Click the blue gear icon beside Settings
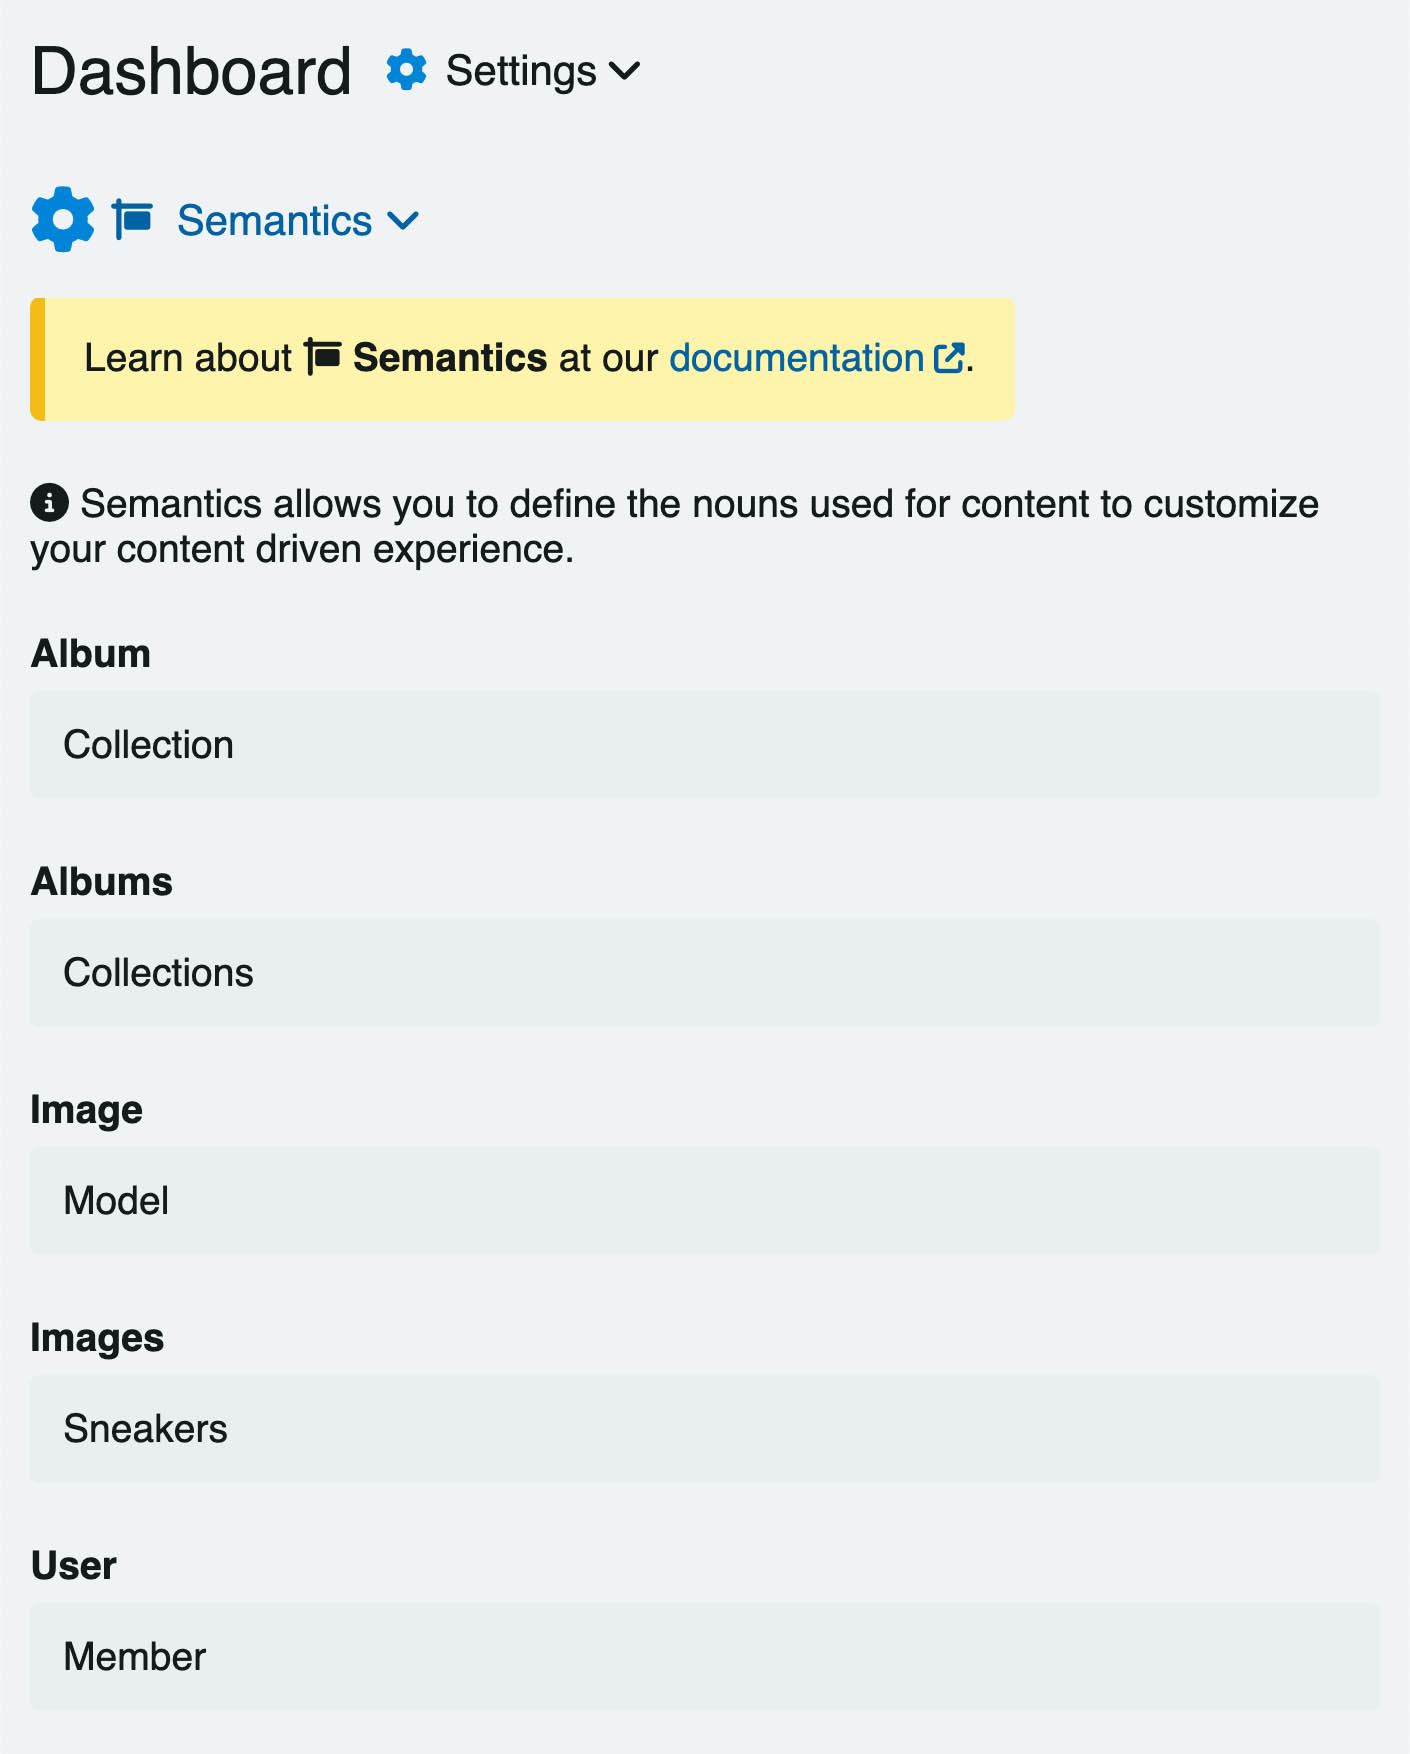Screen dimensions: 1410x1754 [407, 70]
